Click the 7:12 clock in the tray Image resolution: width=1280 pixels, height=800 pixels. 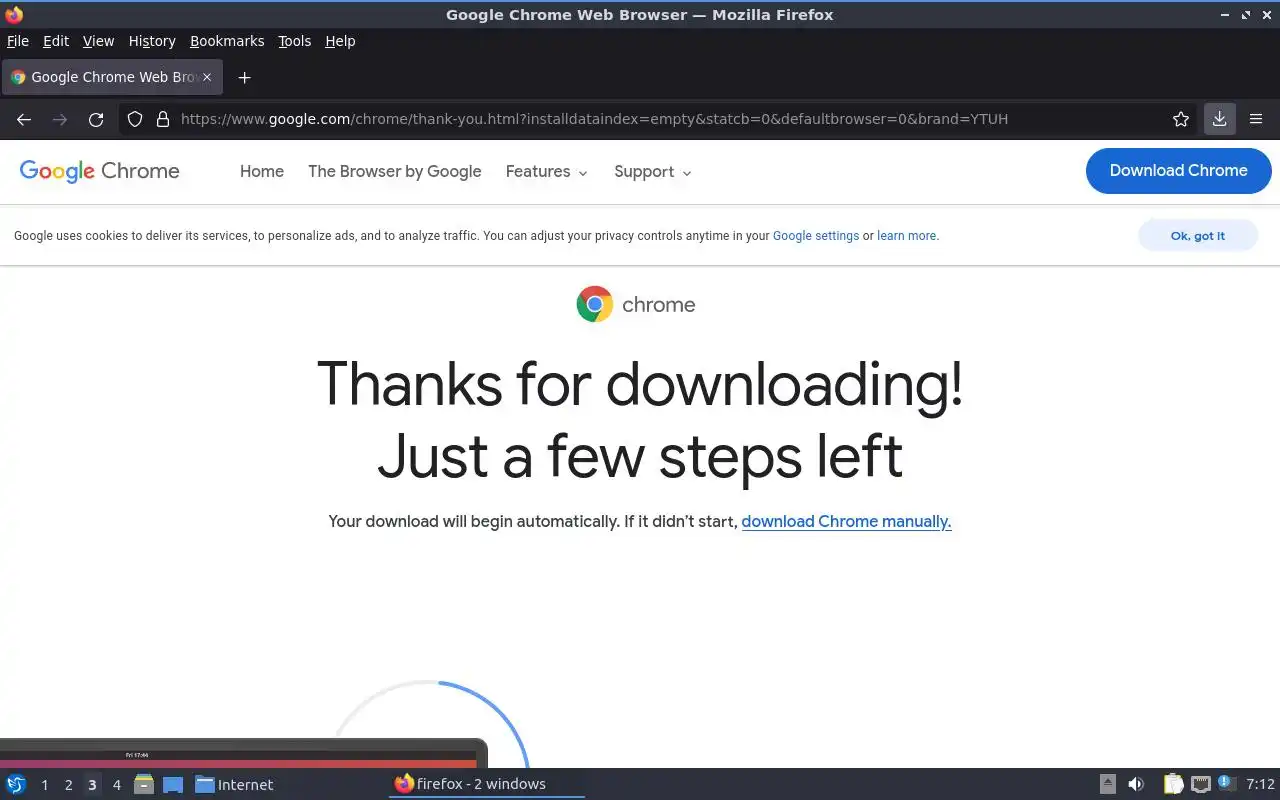tap(1261, 784)
